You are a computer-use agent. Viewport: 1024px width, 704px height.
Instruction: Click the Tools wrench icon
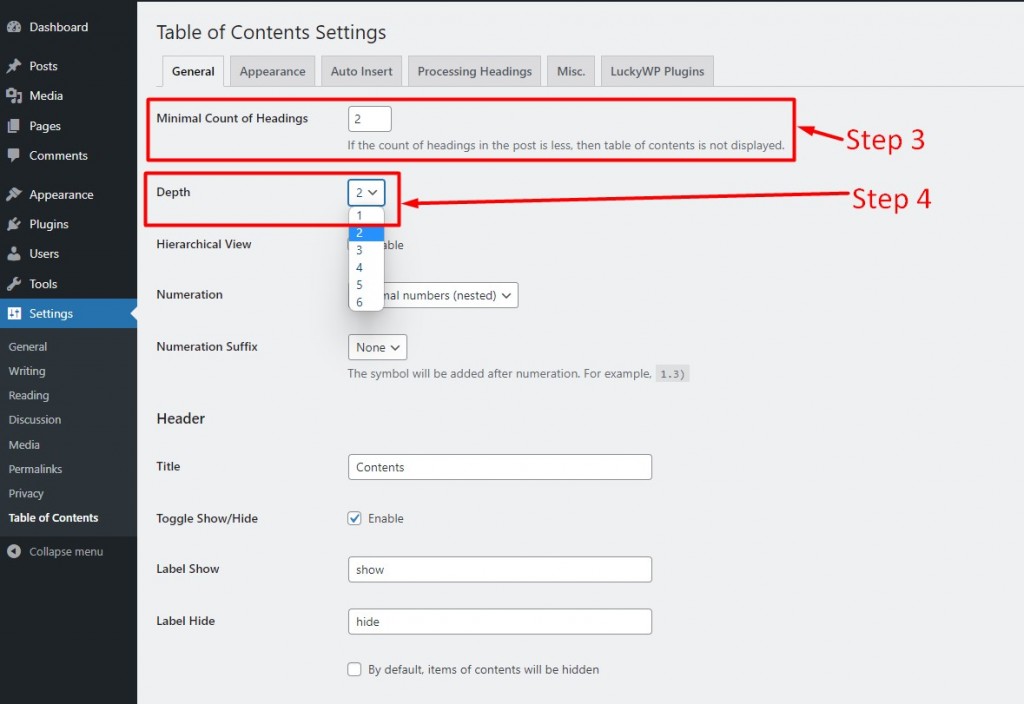point(14,284)
